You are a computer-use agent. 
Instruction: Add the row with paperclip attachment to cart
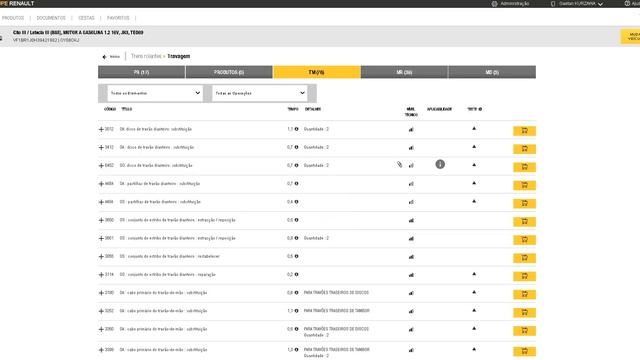click(524, 167)
